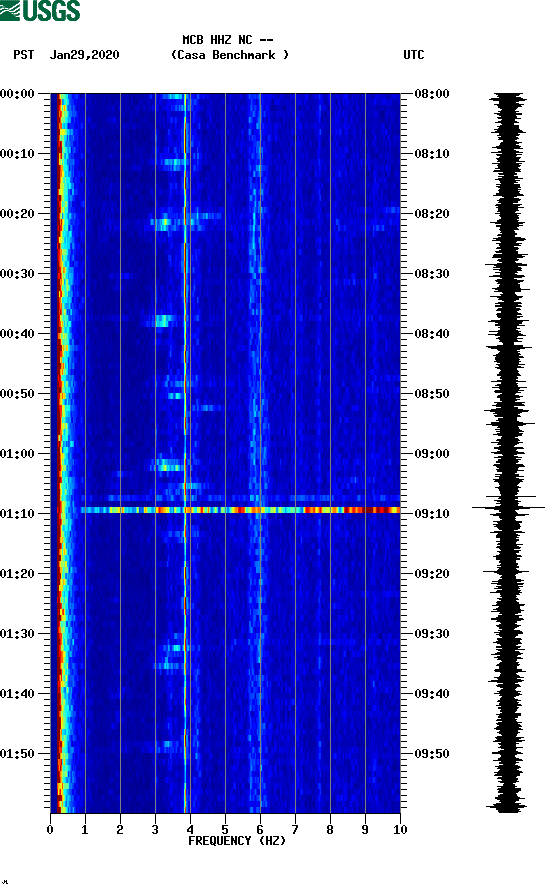Click the 2 Hz frequency tick label
This screenshot has width=552, height=893.
120,830
